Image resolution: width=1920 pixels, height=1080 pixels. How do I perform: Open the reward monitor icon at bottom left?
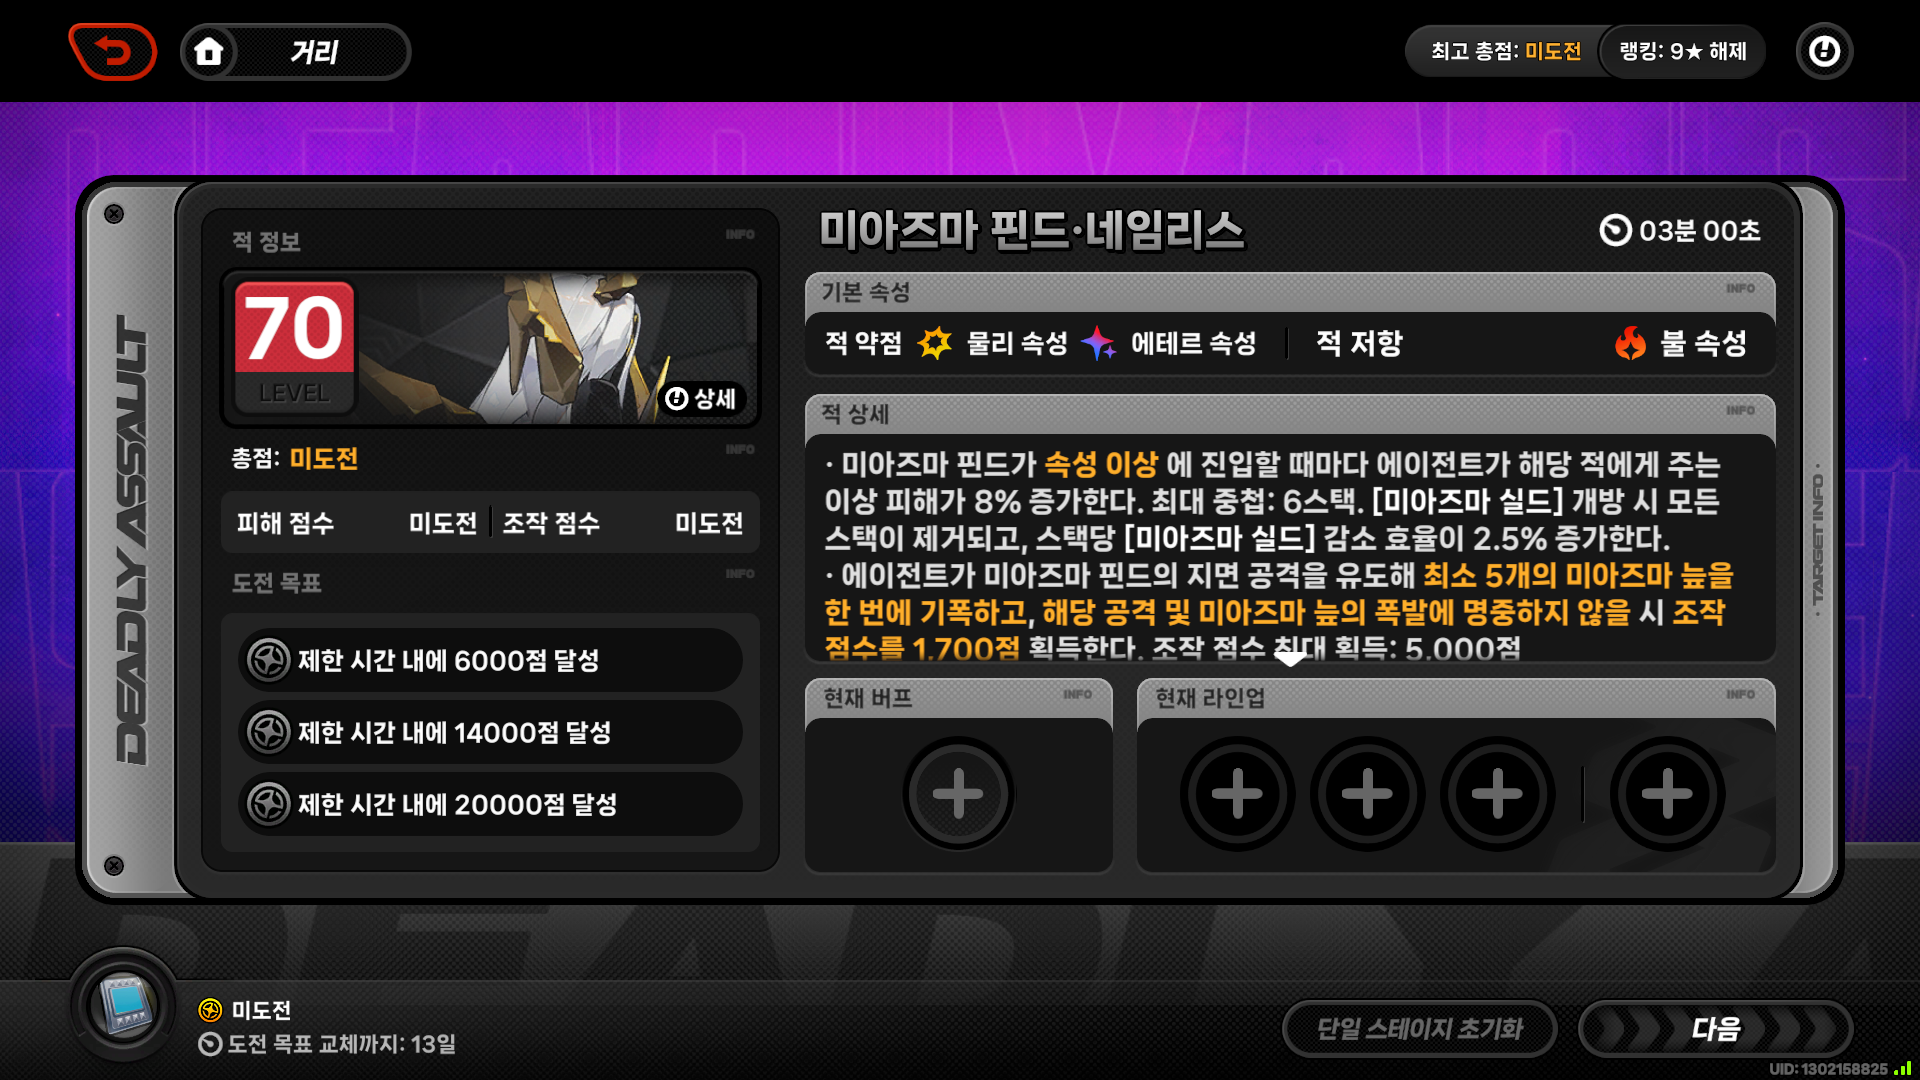124,1005
